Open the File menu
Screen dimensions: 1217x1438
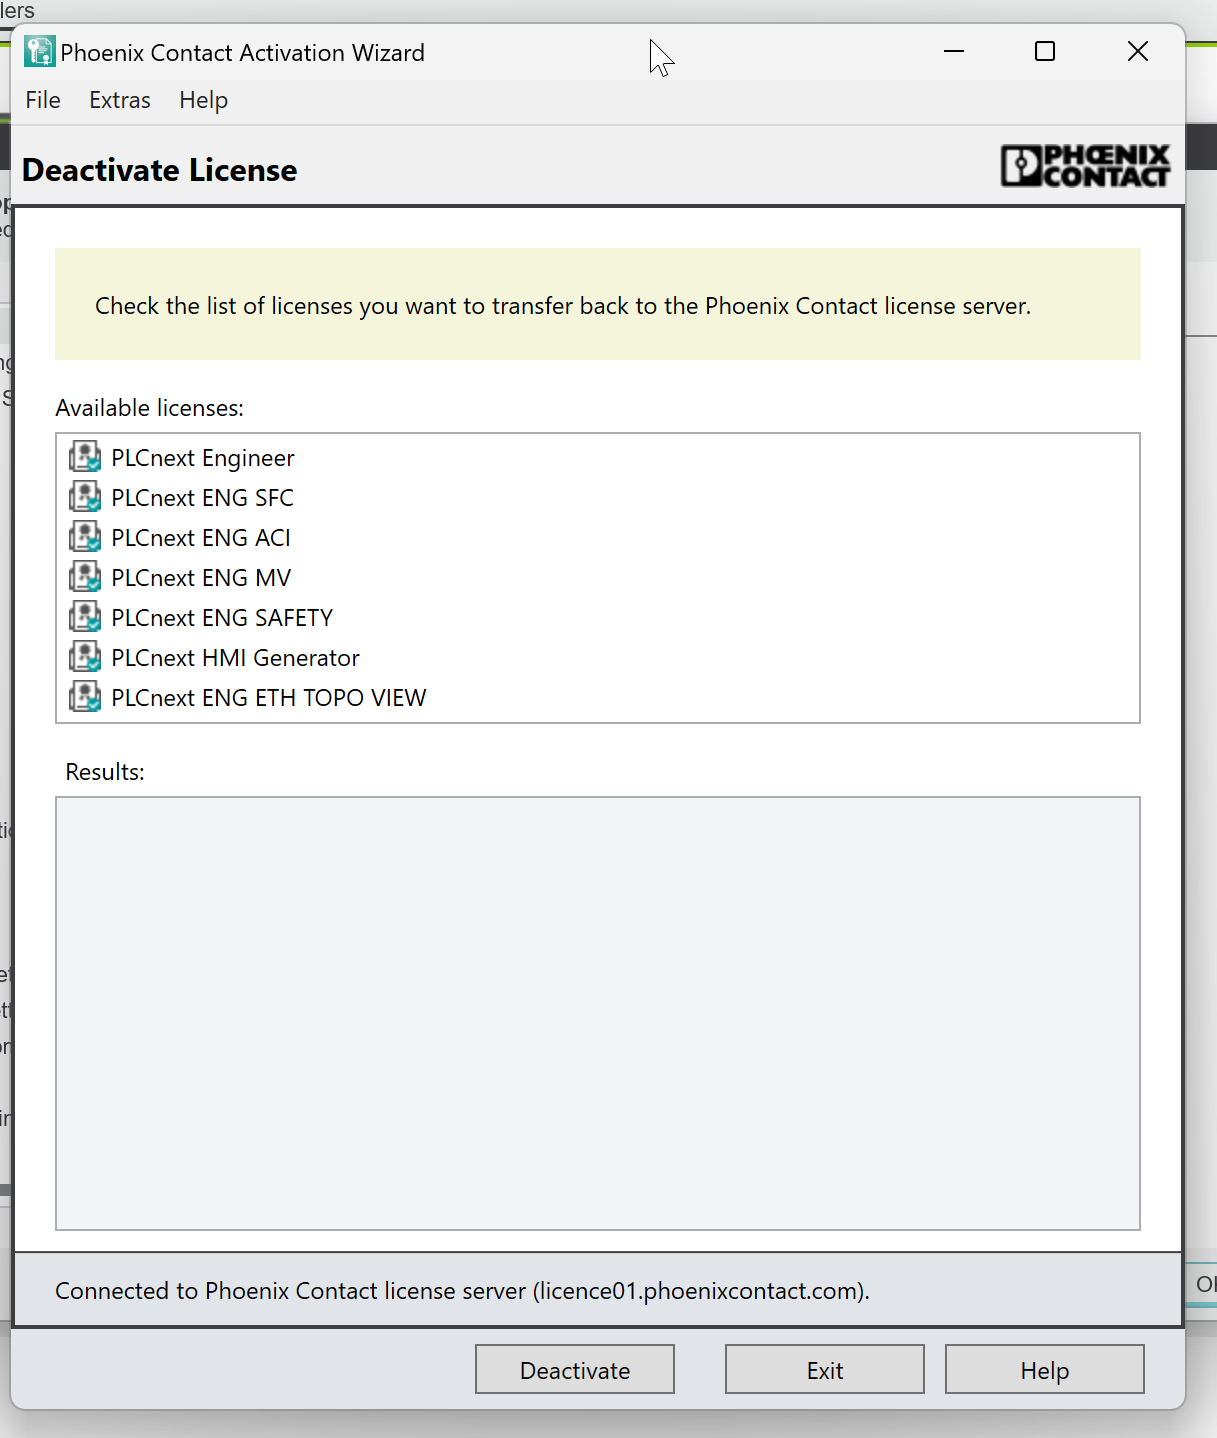[43, 100]
